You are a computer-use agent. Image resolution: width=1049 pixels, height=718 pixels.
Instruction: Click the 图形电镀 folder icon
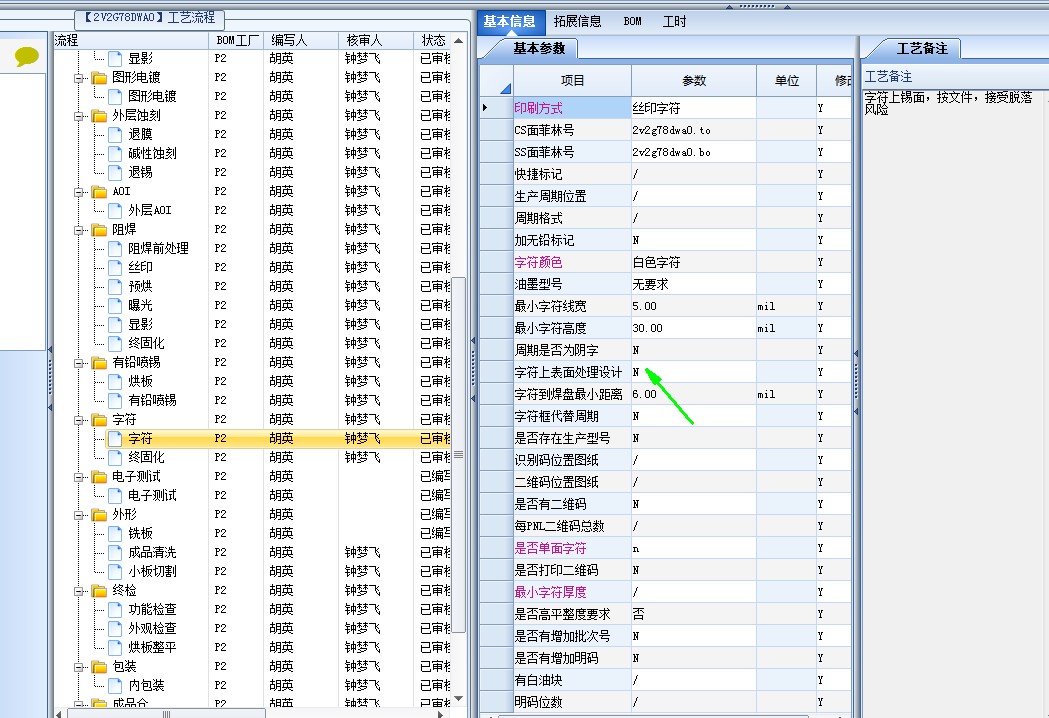click(x=99, y=78)
